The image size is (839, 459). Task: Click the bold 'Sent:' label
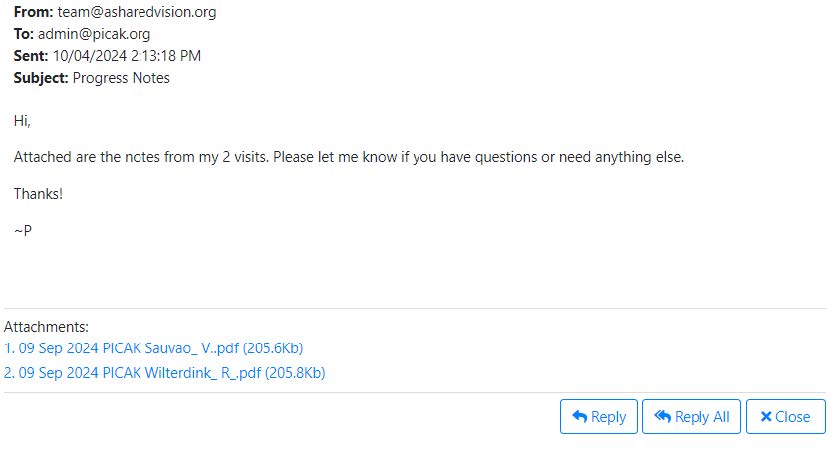tap(31, 56)
